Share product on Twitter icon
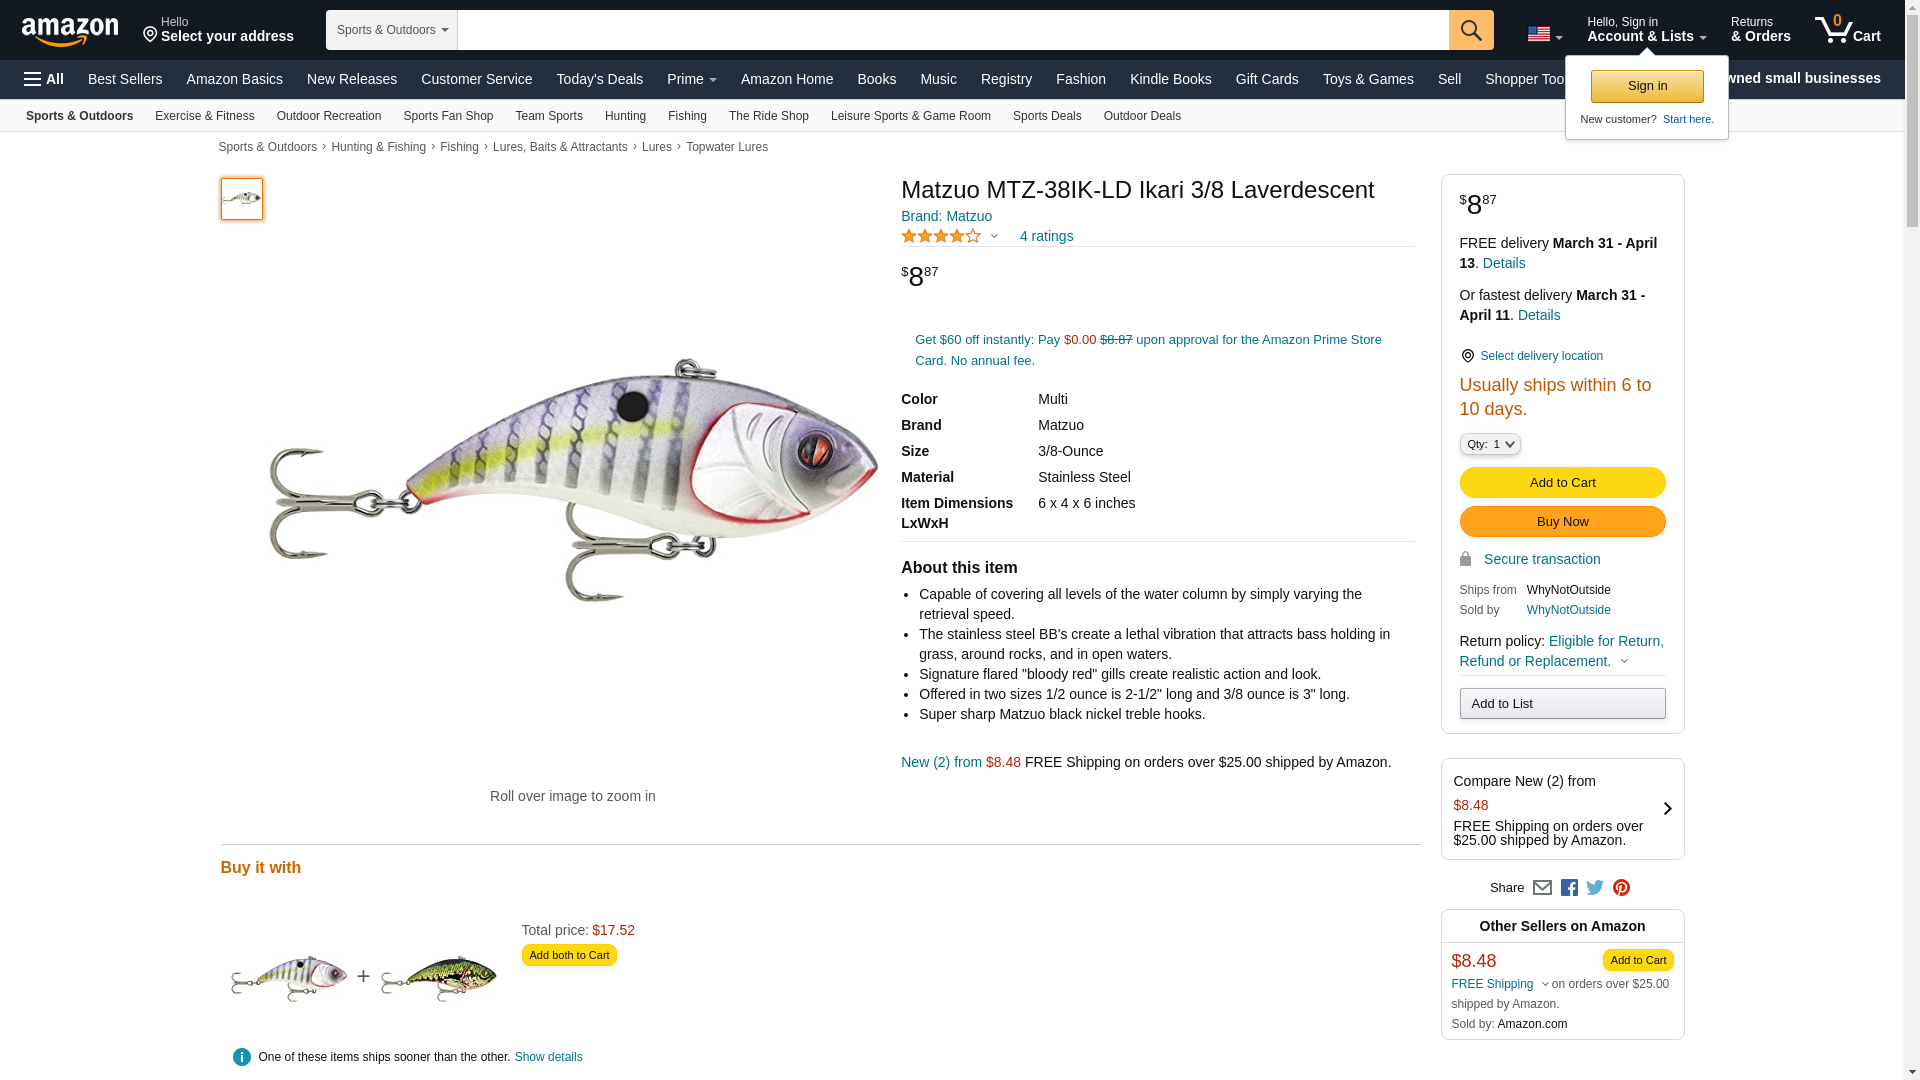The height and width of the screenshot is (1080, 1920). [1595, 888]
